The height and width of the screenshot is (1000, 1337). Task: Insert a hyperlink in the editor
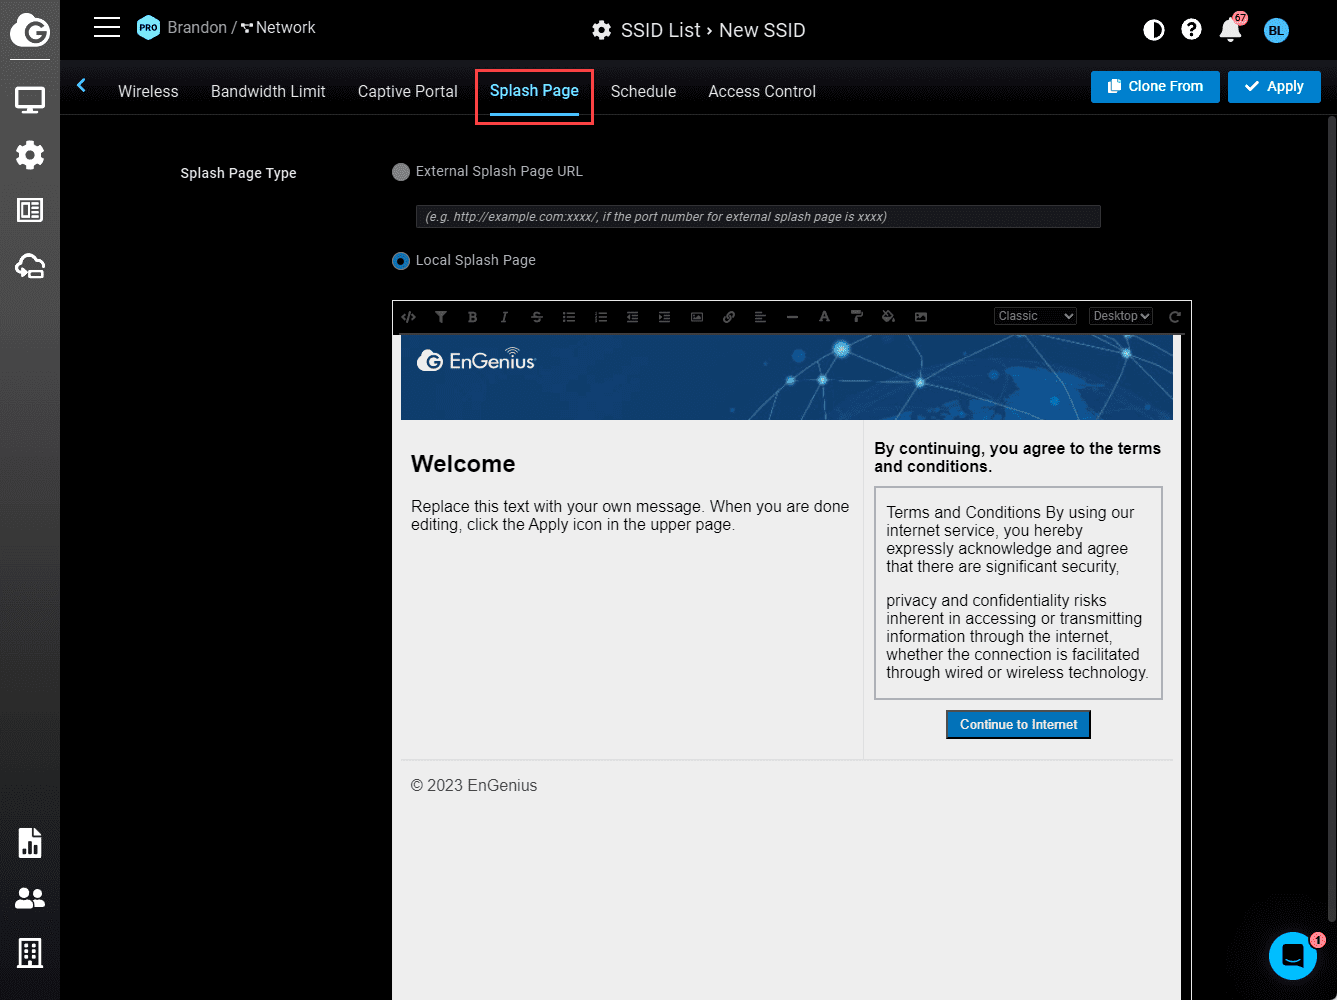729,317
